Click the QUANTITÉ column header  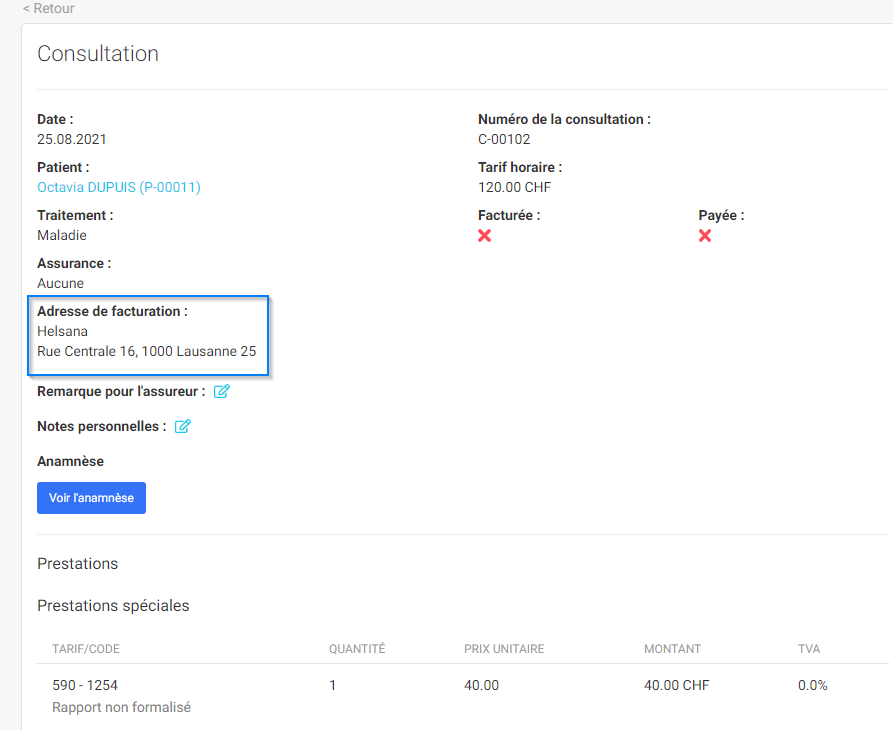click(x=357, y=649)
